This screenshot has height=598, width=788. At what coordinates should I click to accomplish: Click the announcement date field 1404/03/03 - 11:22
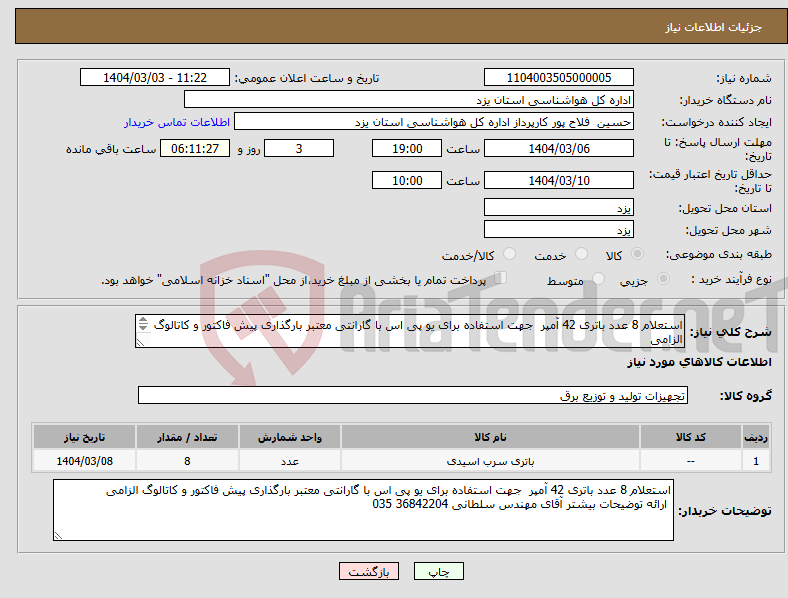tap(155, 77)
